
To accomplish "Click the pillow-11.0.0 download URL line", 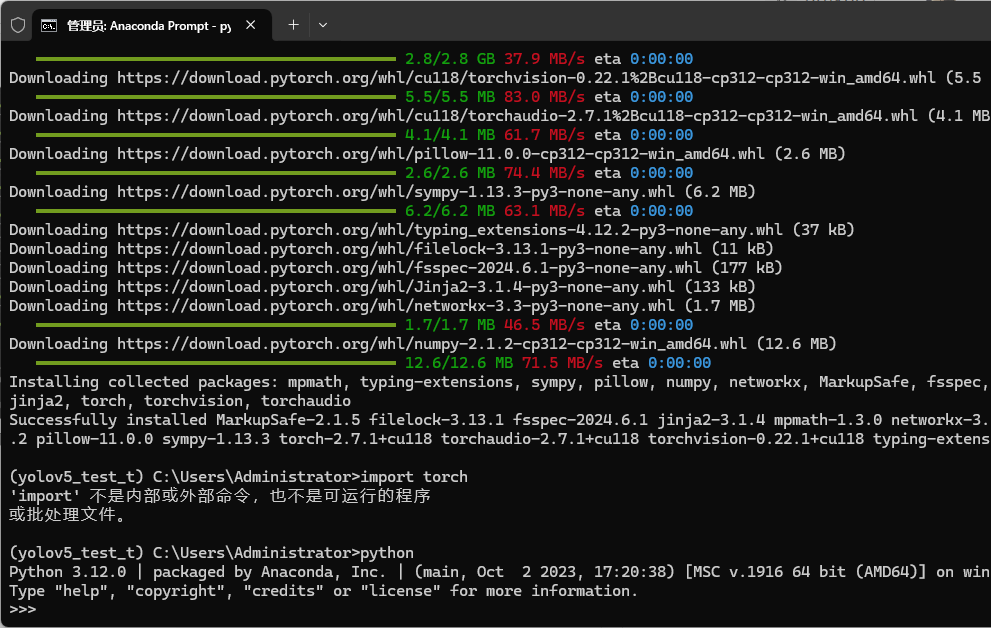I will pyautogui.click(x=427, y=154).
